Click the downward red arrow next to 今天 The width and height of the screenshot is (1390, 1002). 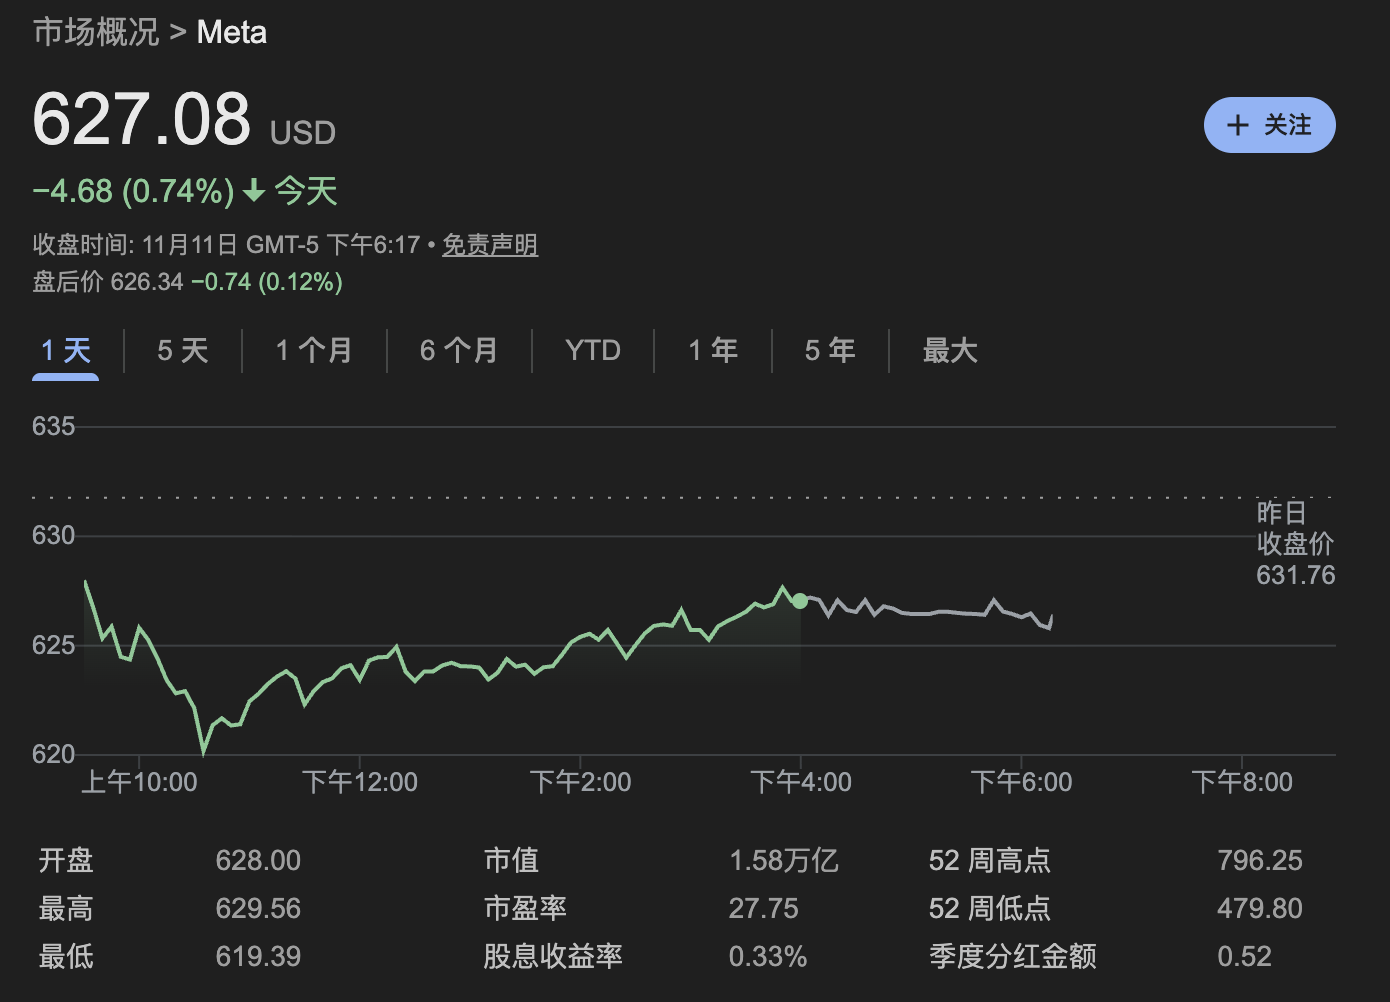click(253, 191)
